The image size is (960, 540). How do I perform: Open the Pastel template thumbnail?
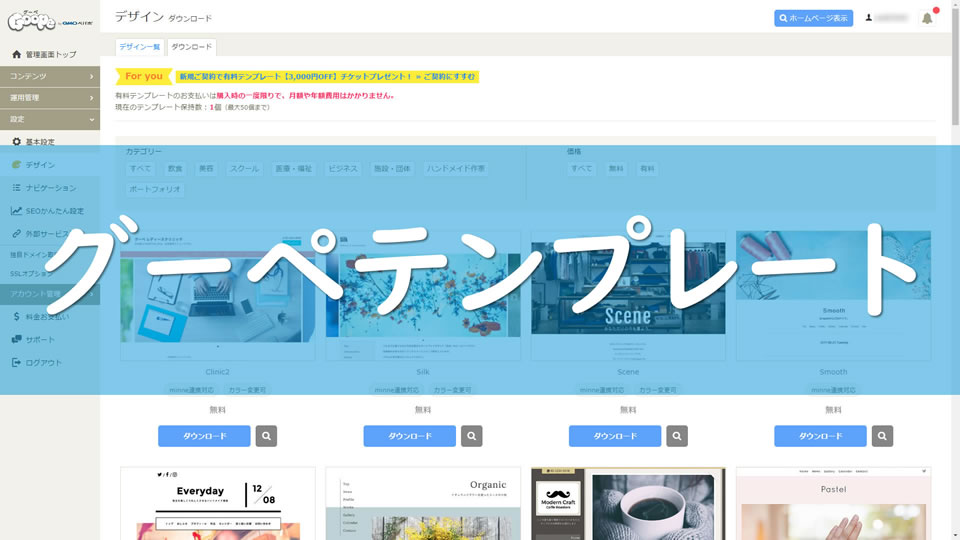click(833, 503)
